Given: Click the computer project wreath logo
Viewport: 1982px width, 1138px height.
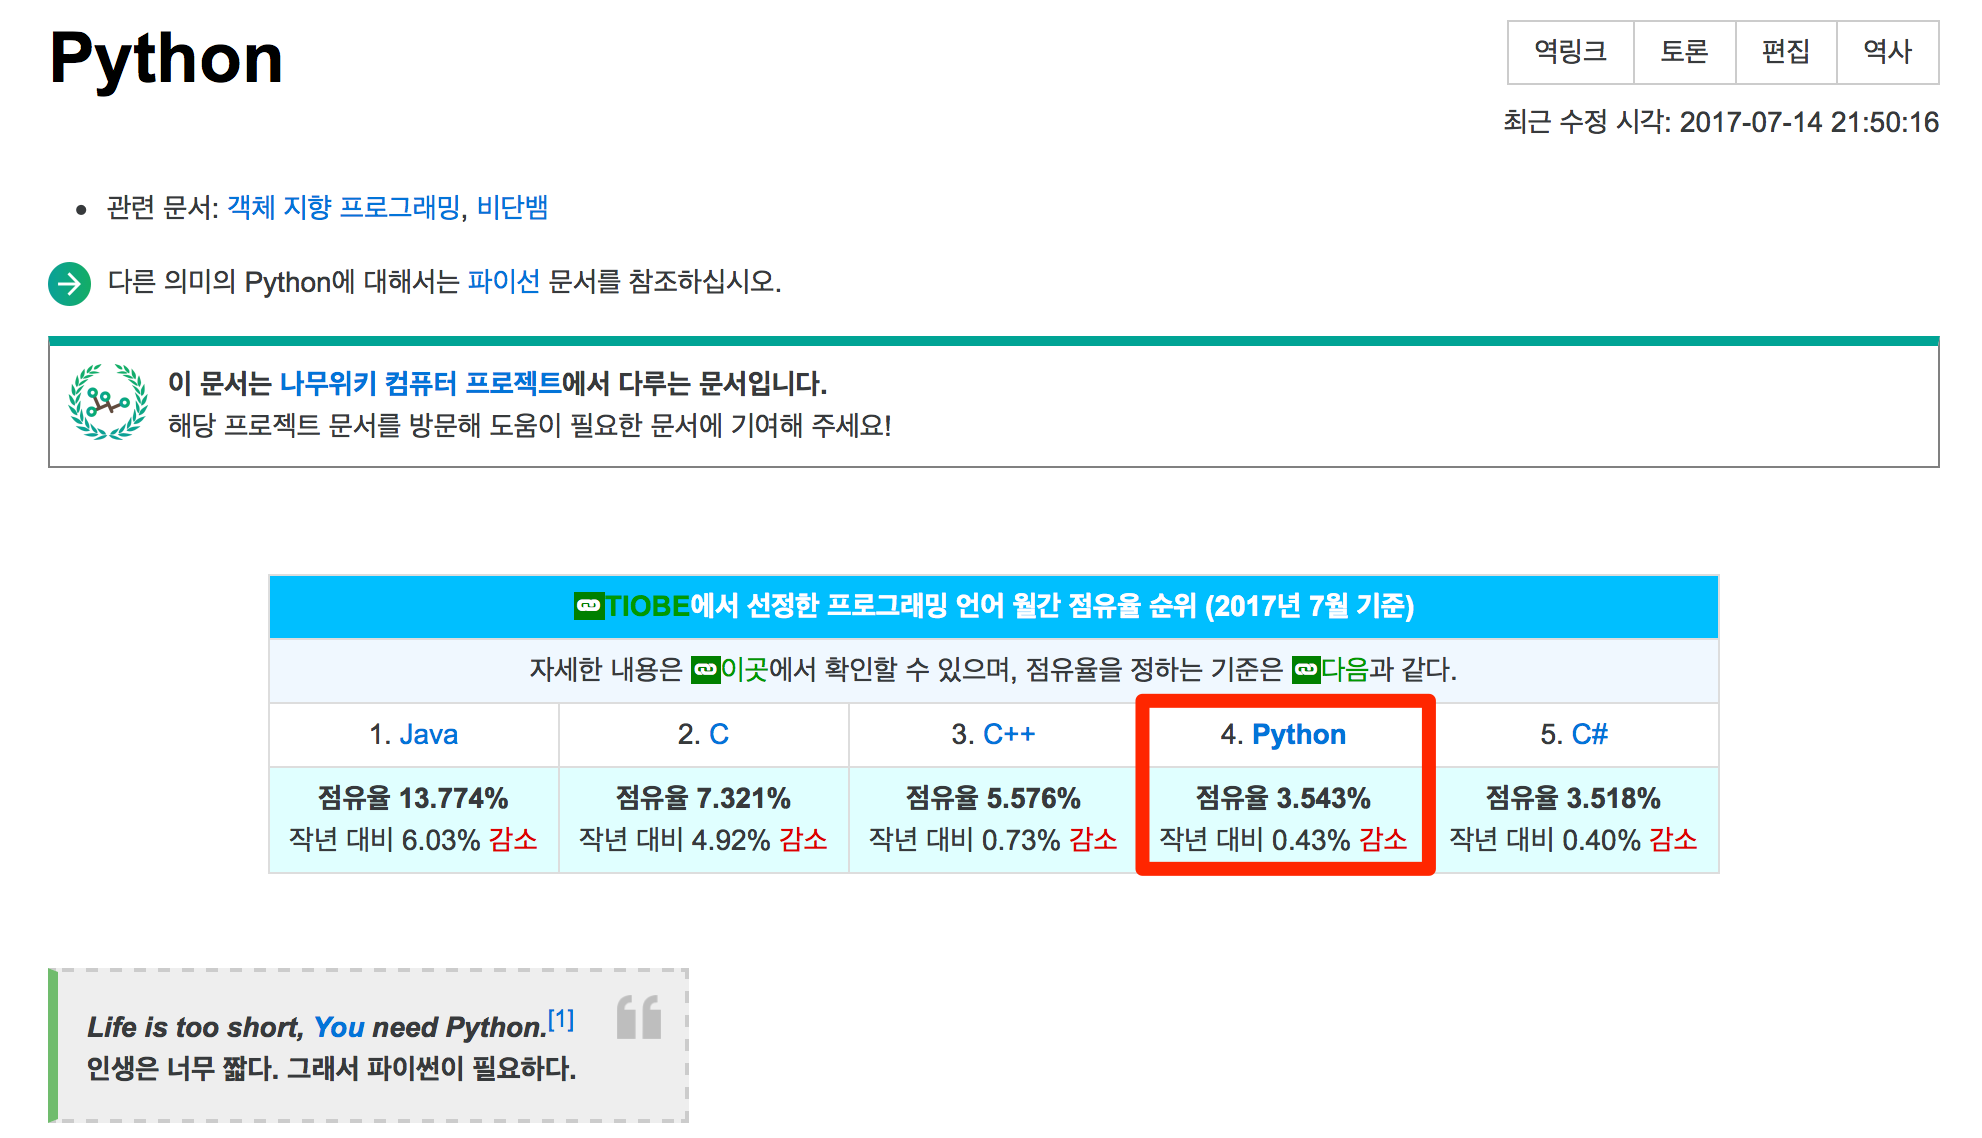Looking at the screenshot, I should 108,402.
